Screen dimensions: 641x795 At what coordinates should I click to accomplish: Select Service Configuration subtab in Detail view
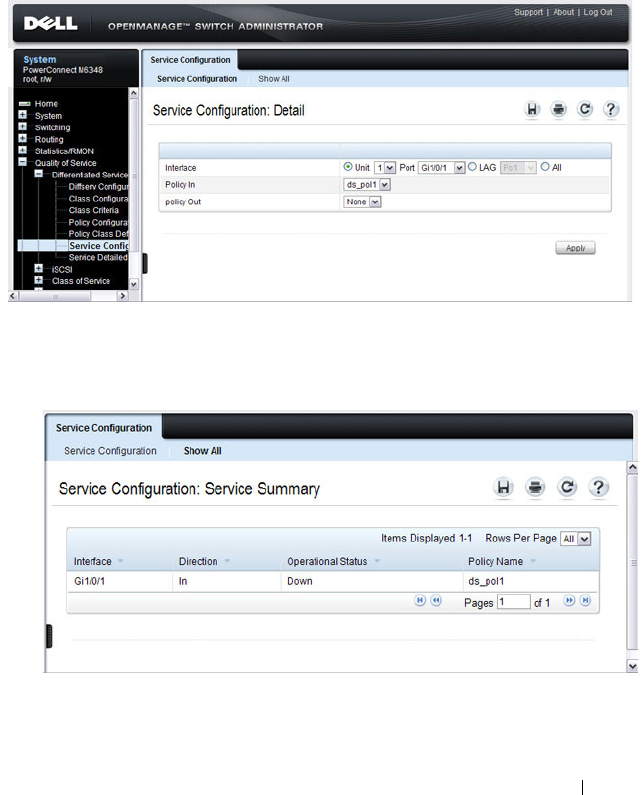point(197,79)
